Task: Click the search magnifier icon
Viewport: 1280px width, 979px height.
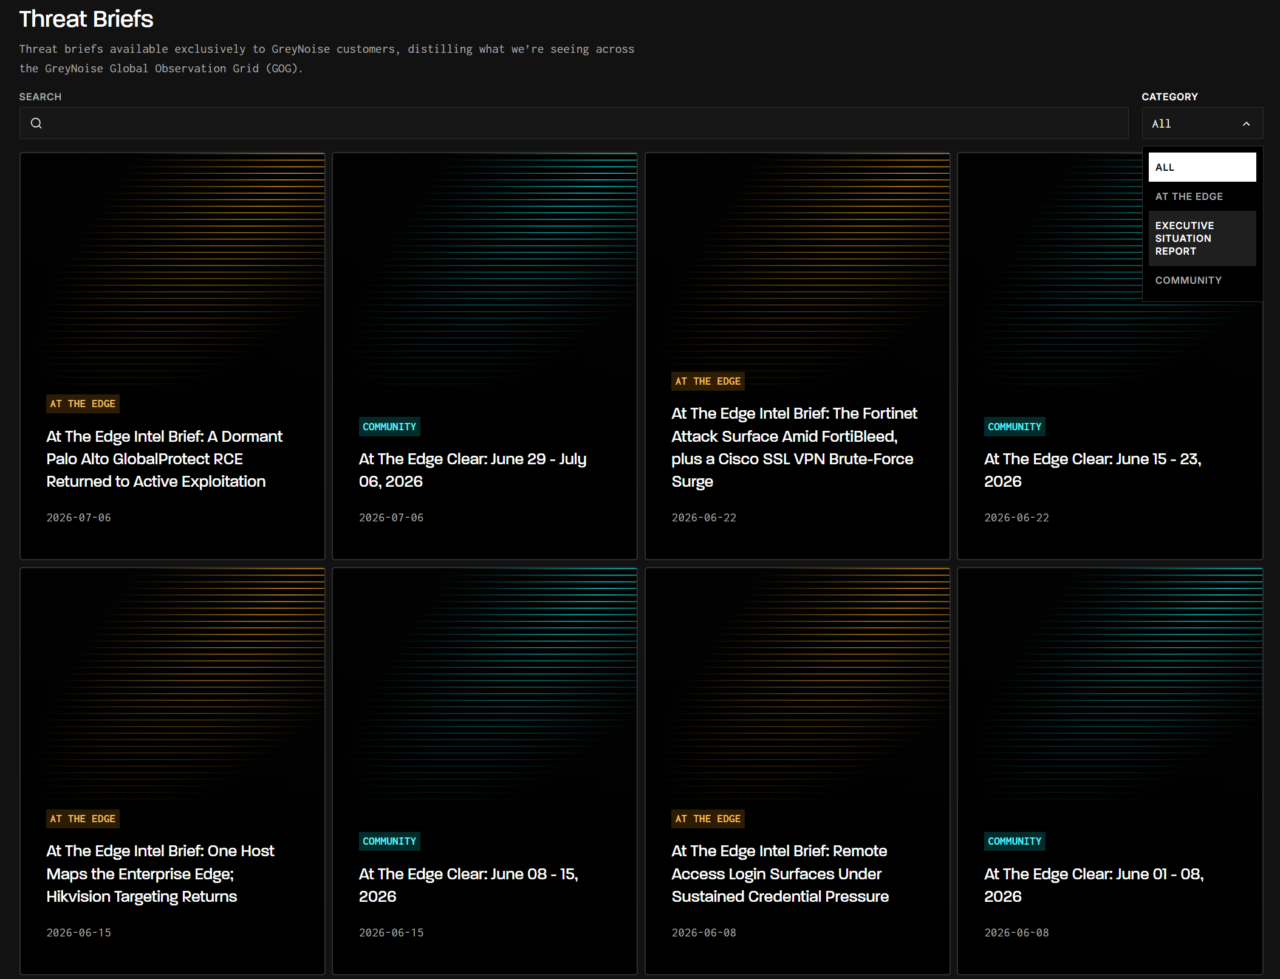Action: point(36,123)
